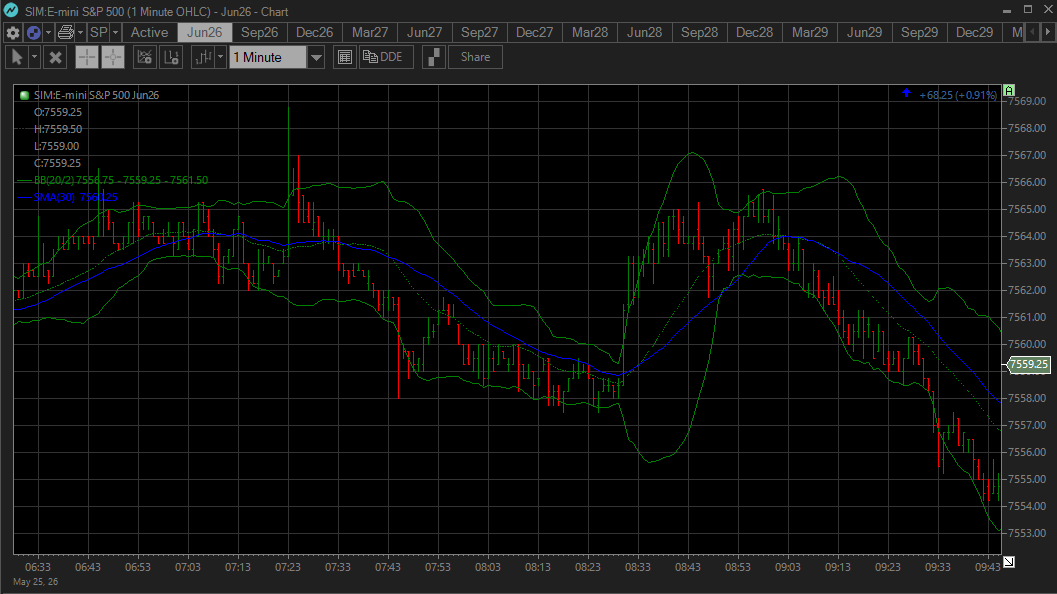The height and width of the screenshot is (594, 1057).
Task: Toggle the crosshair cursor button
Action: (x=86, y=57)
